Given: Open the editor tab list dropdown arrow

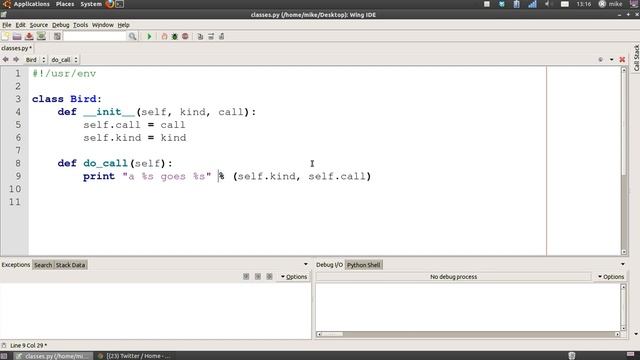Looking at the screenshot, I should (611, 60).
